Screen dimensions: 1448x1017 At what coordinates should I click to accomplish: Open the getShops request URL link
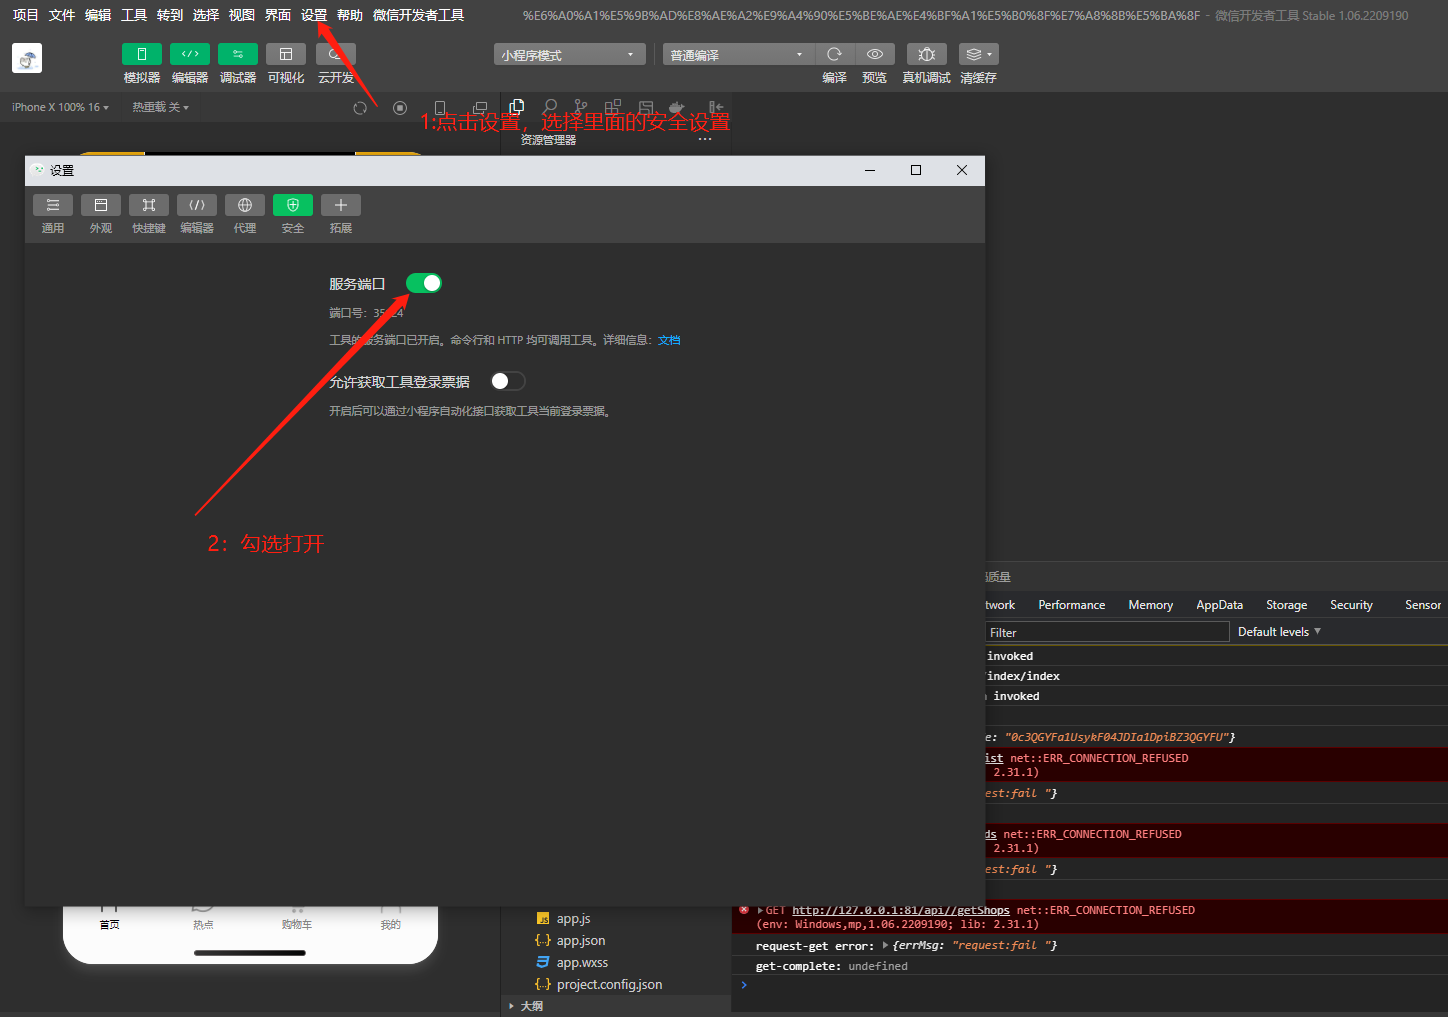coord(900,911)
